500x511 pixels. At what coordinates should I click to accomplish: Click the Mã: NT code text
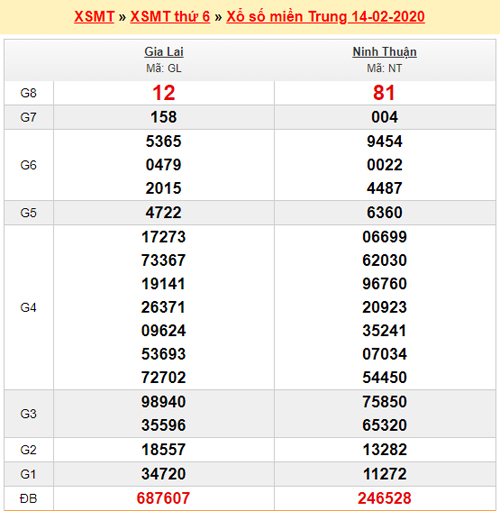click(x=384, y=68)
